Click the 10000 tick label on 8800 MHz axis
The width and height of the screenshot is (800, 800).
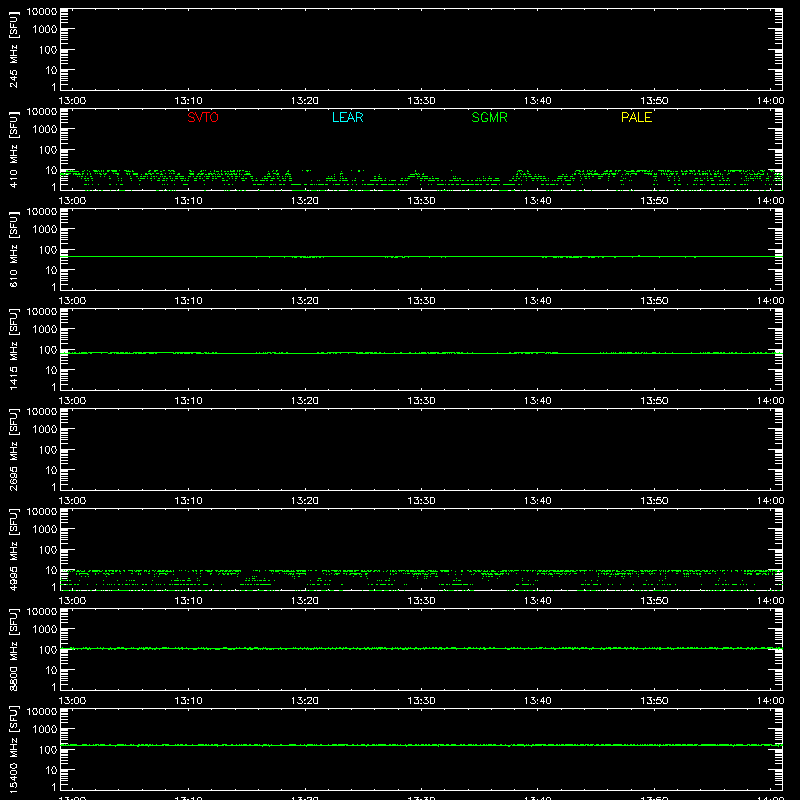coord(42,612)
